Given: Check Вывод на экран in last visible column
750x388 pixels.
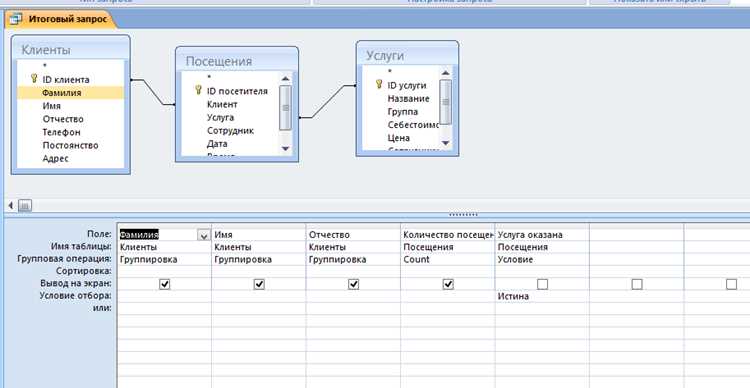Looking at the screenshot, I should coord(731,284).
